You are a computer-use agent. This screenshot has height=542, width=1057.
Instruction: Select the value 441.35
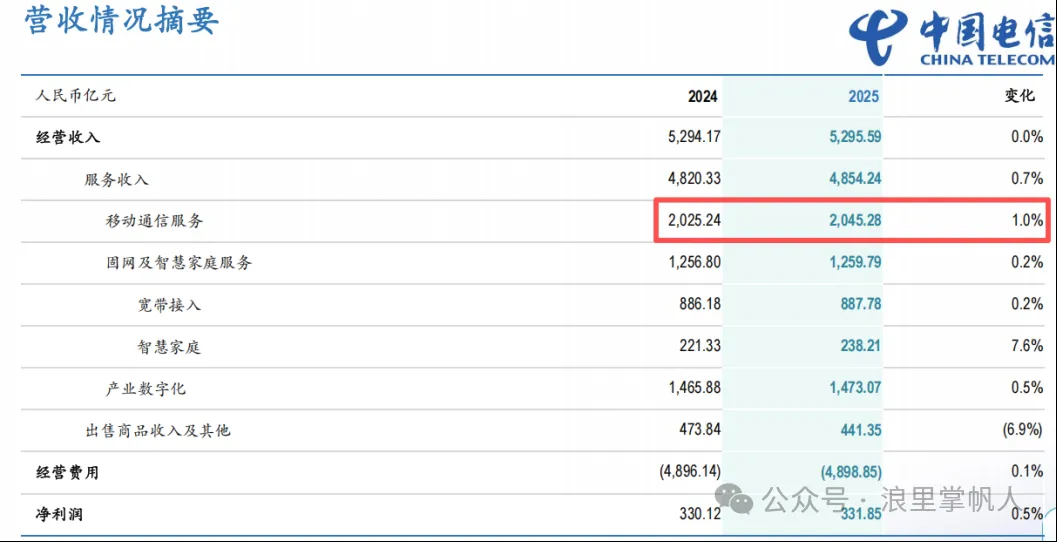[x=861, y=429]
